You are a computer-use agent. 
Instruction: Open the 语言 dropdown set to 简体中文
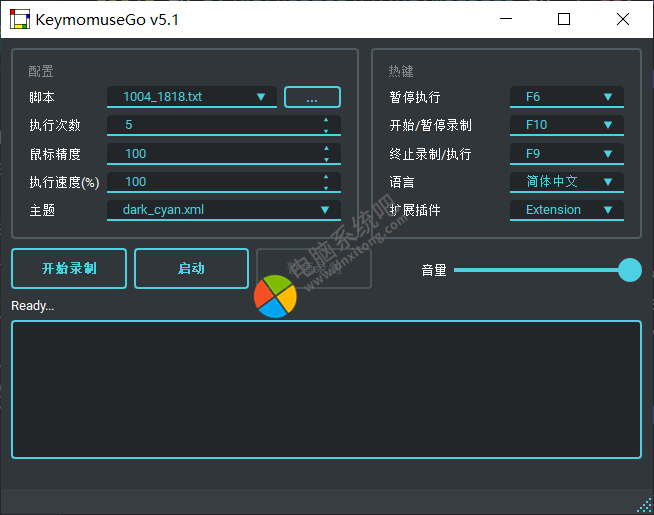pos(567,182)
